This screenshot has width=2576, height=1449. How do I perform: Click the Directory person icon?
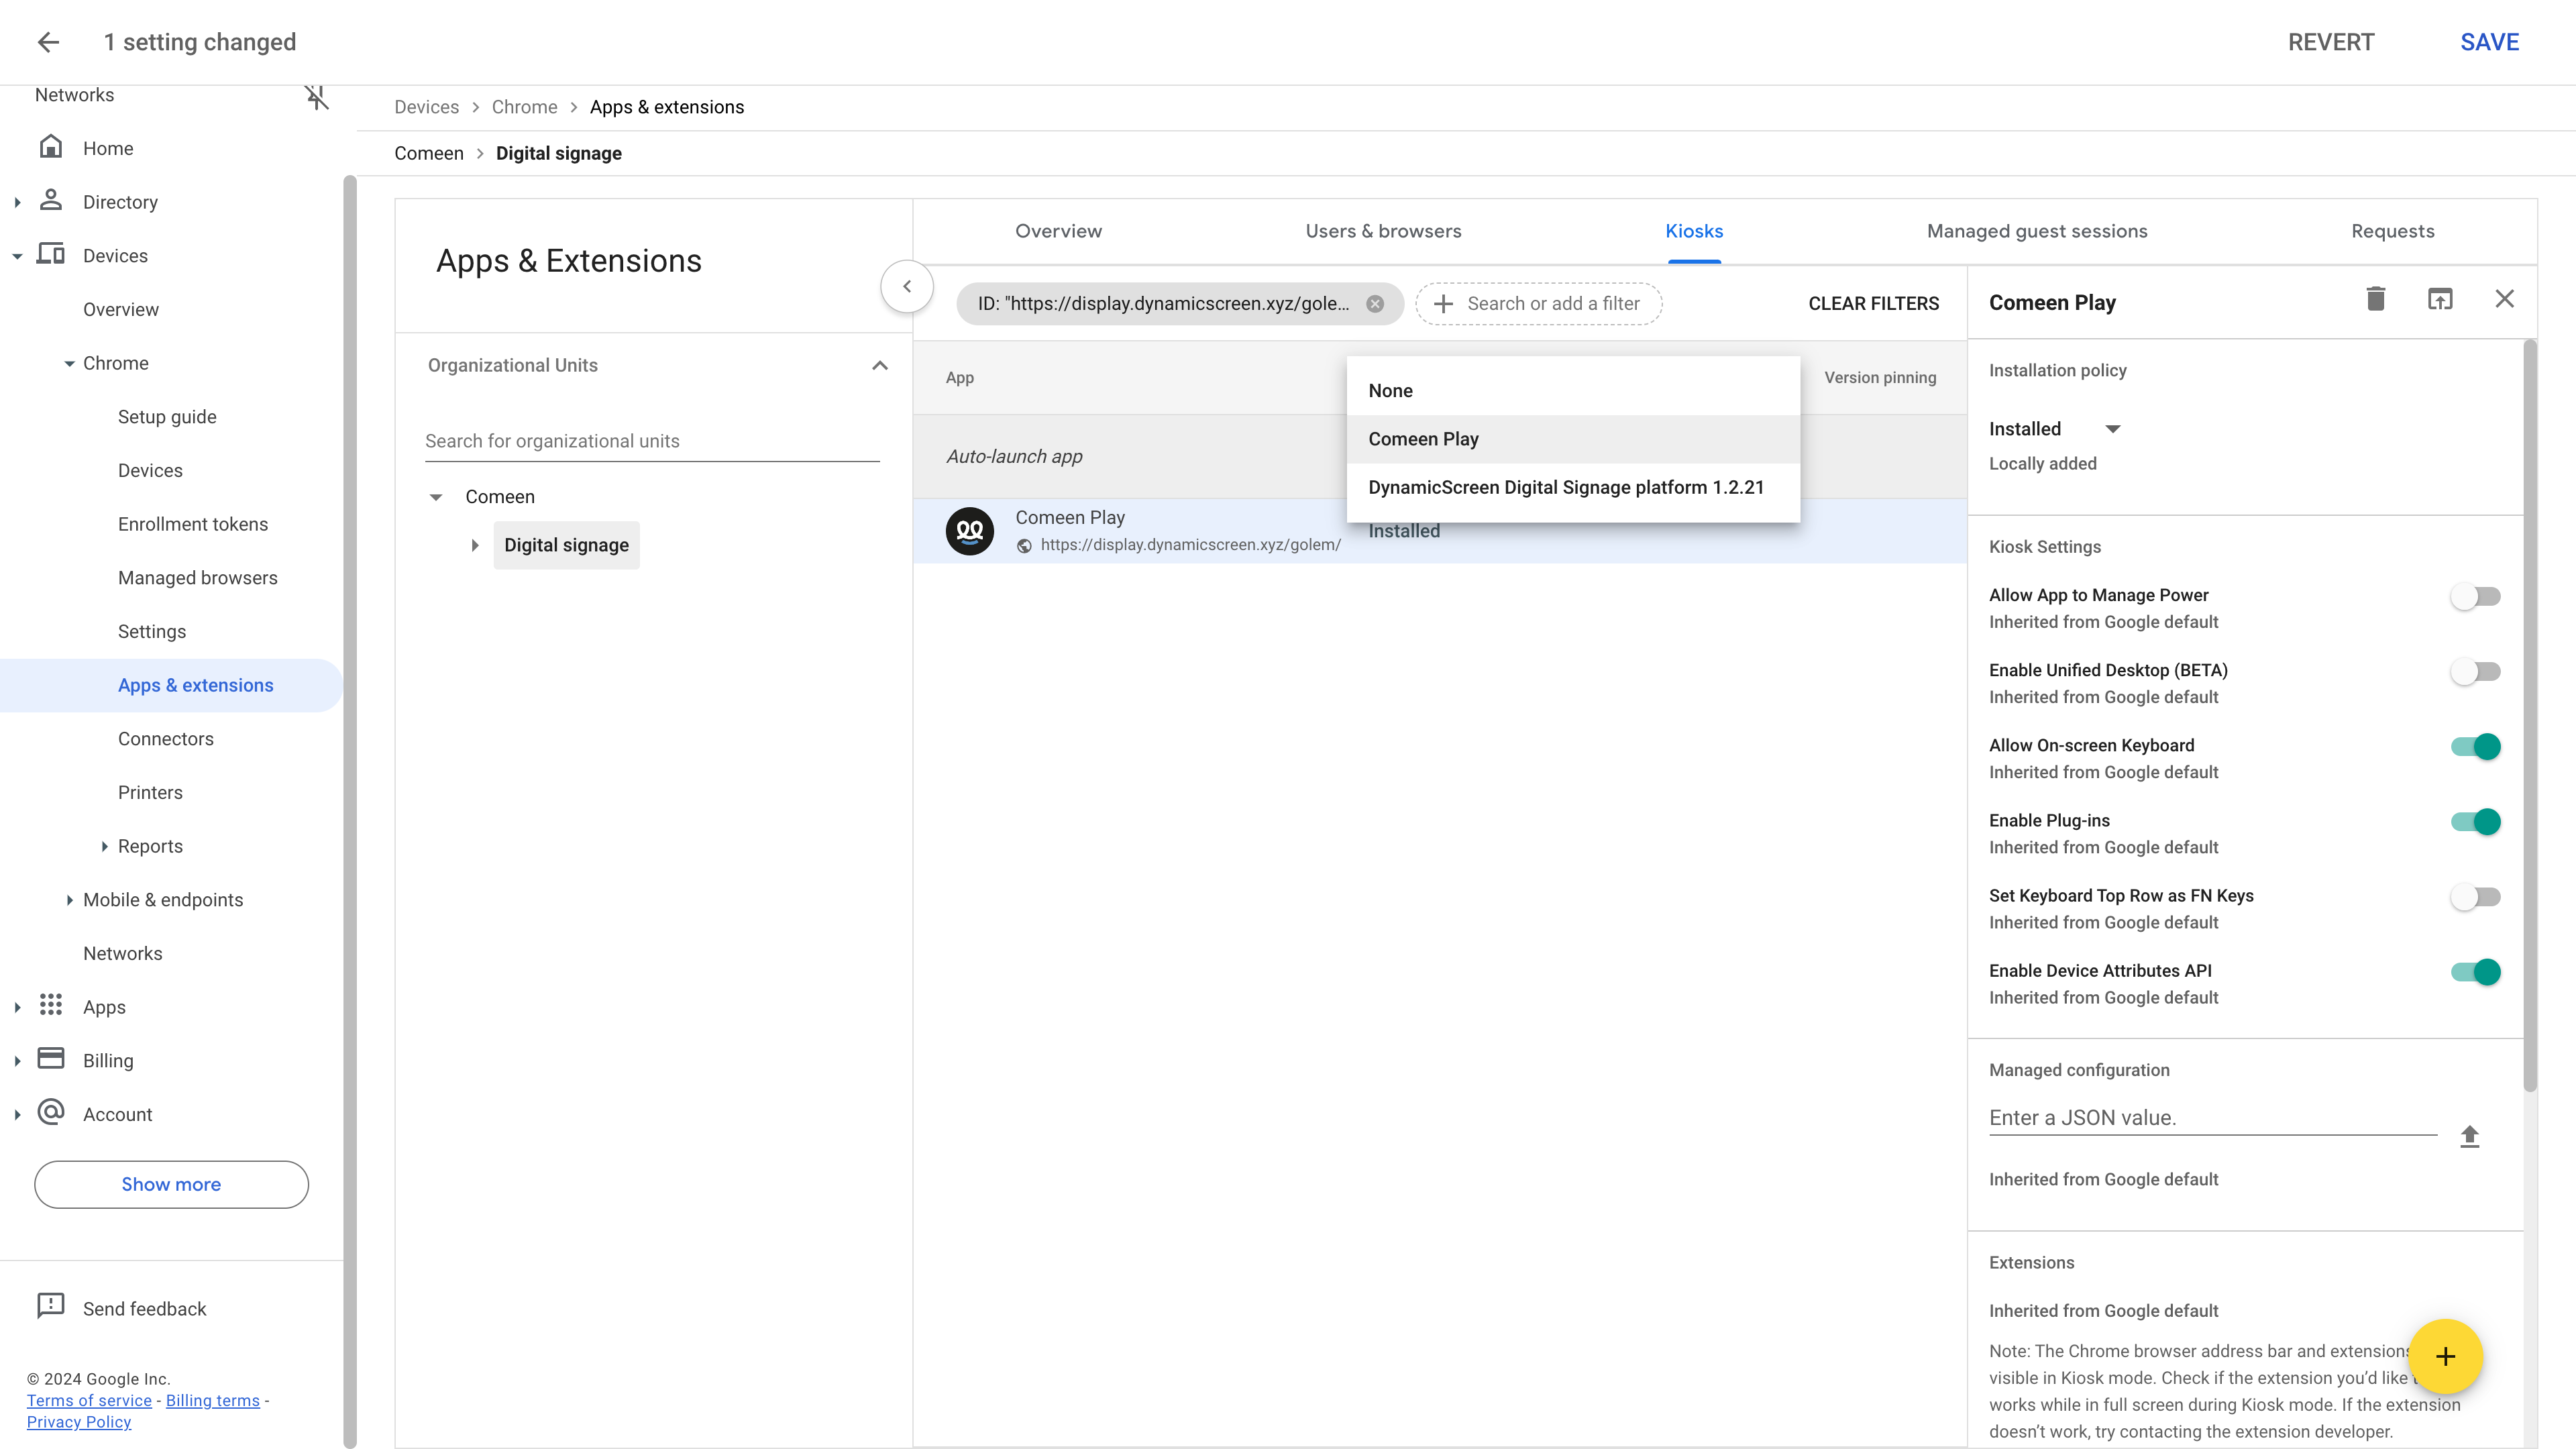click(x=51, y=200)
